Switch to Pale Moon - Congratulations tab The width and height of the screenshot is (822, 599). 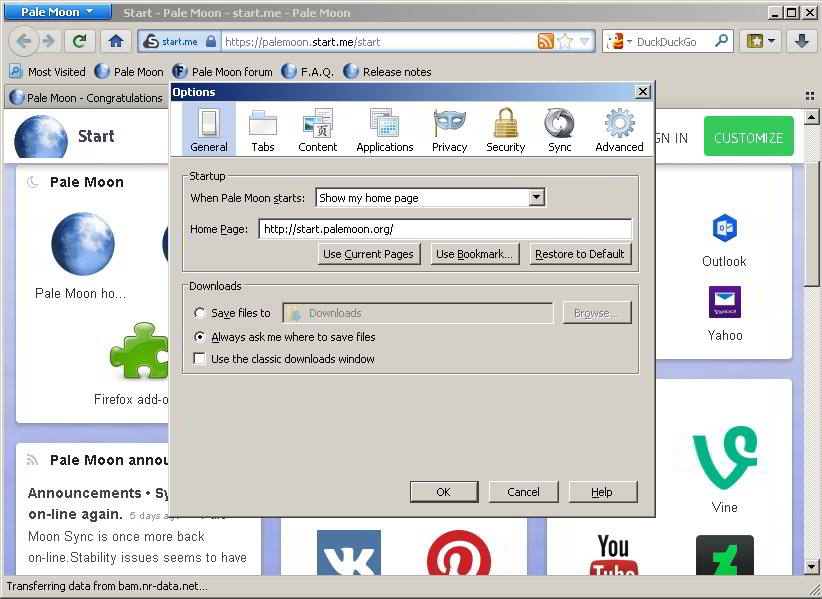pos(87,97)
